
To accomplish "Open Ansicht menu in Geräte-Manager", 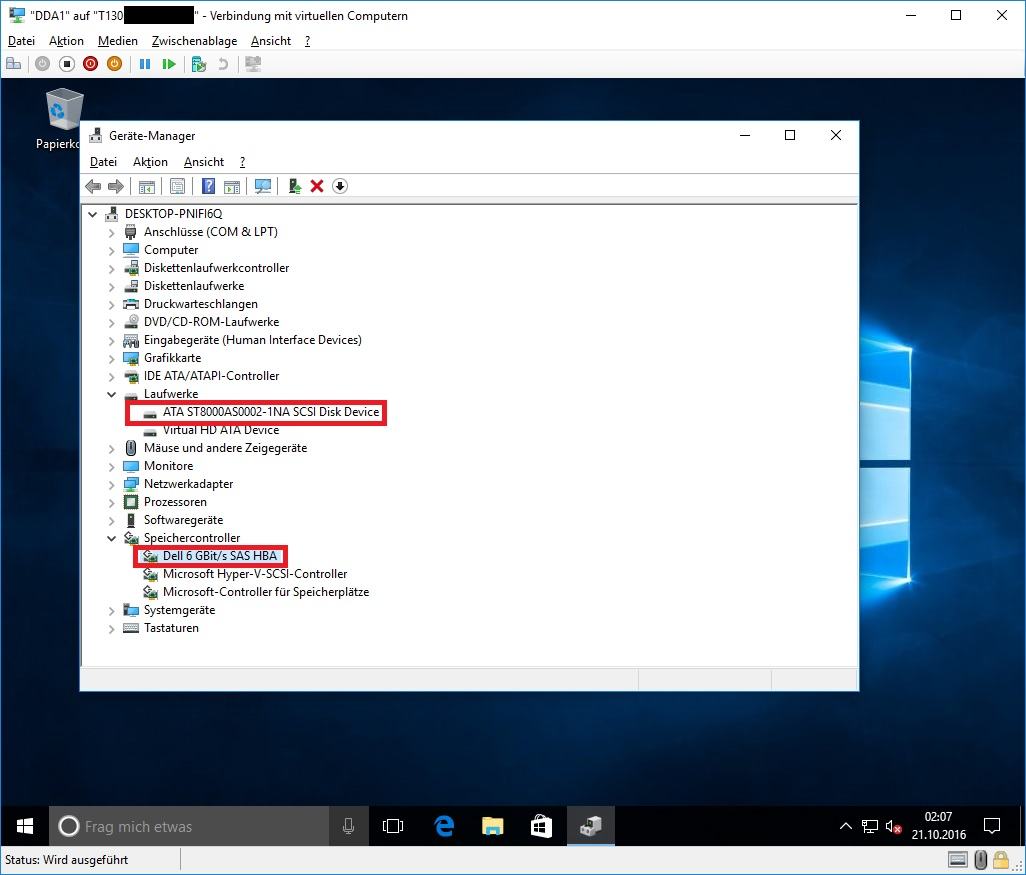I will tap(204, 162).
